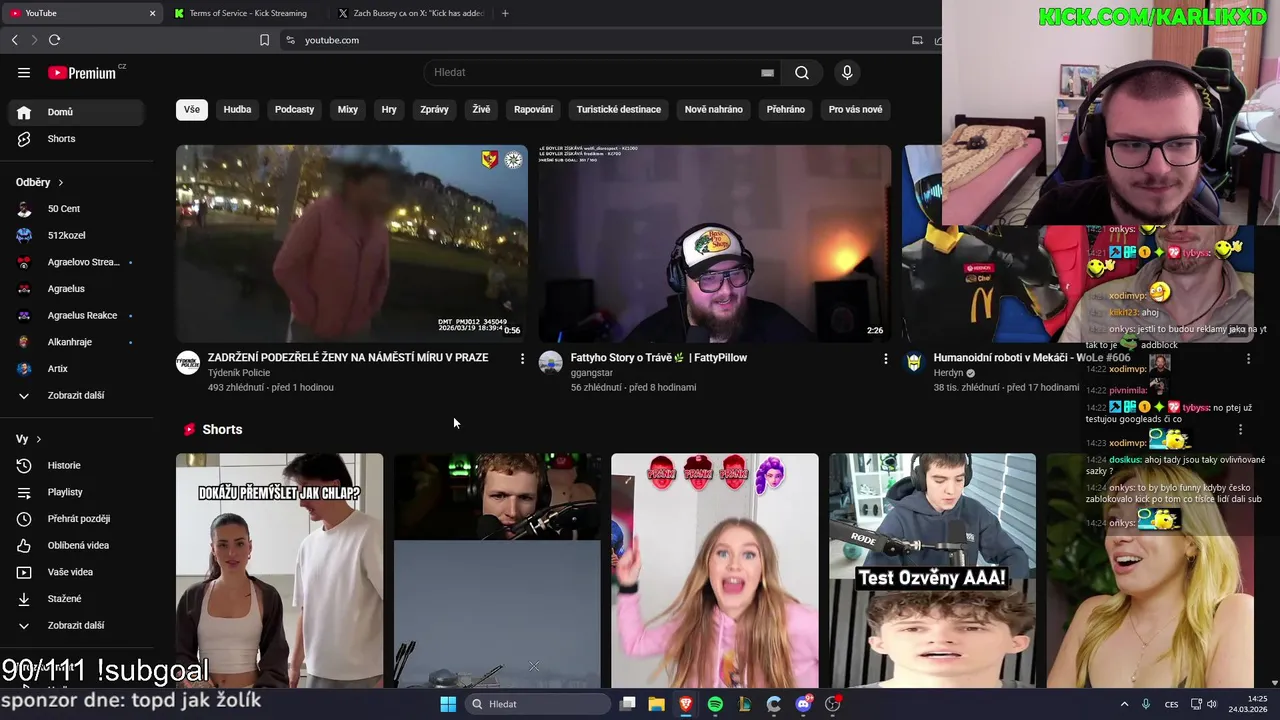Start voice search with the microphone
This screenshot has height=720, width=1280.
[847, 72]
